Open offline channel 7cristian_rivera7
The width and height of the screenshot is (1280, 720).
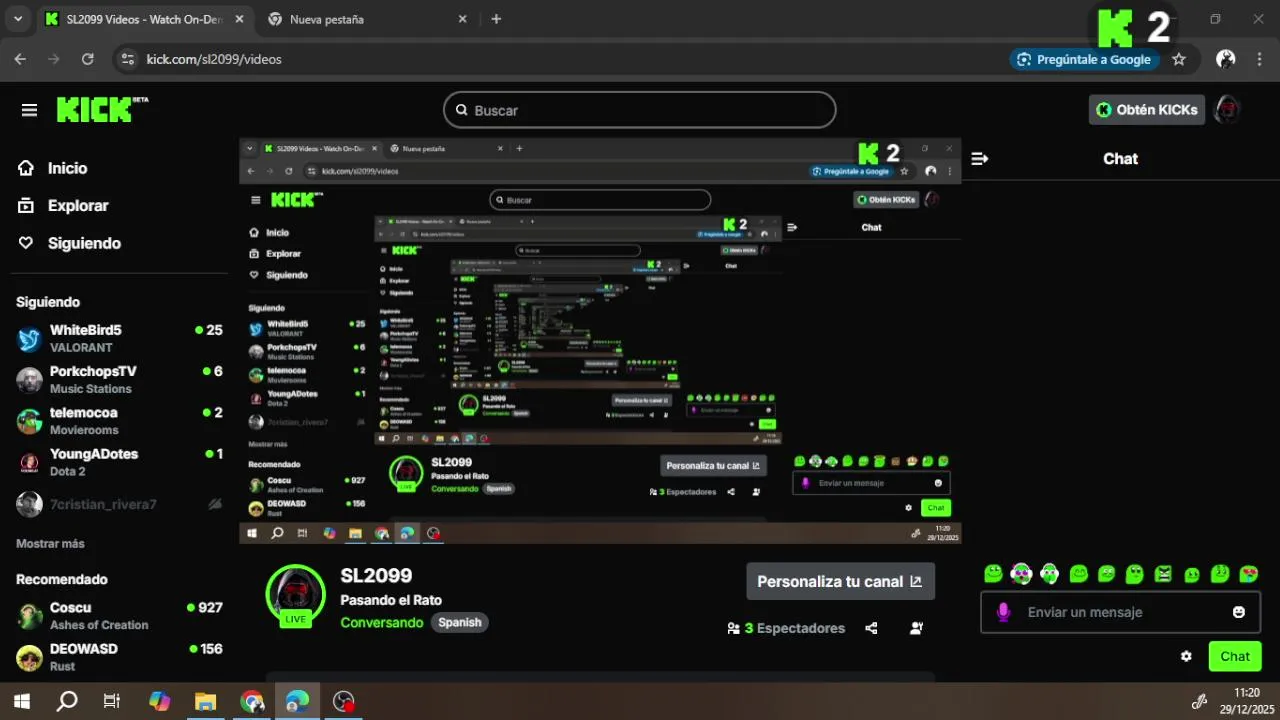(119, 504)
